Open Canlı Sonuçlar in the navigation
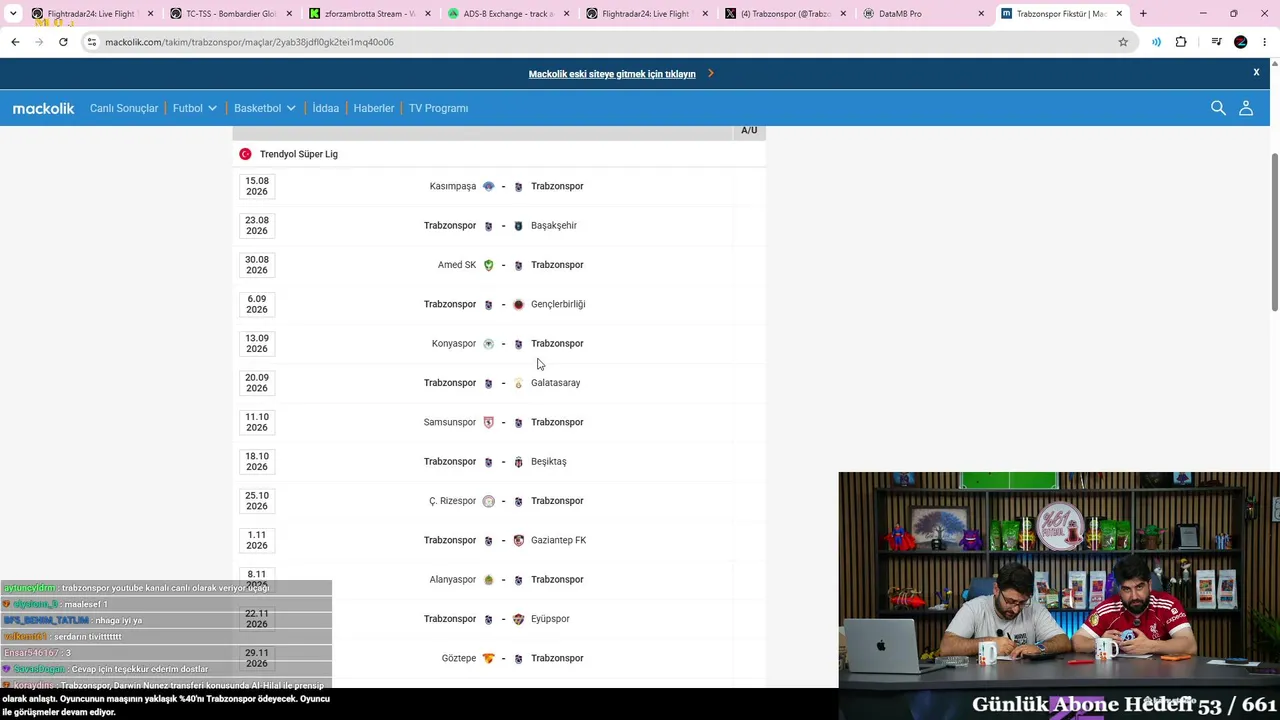 124,108
